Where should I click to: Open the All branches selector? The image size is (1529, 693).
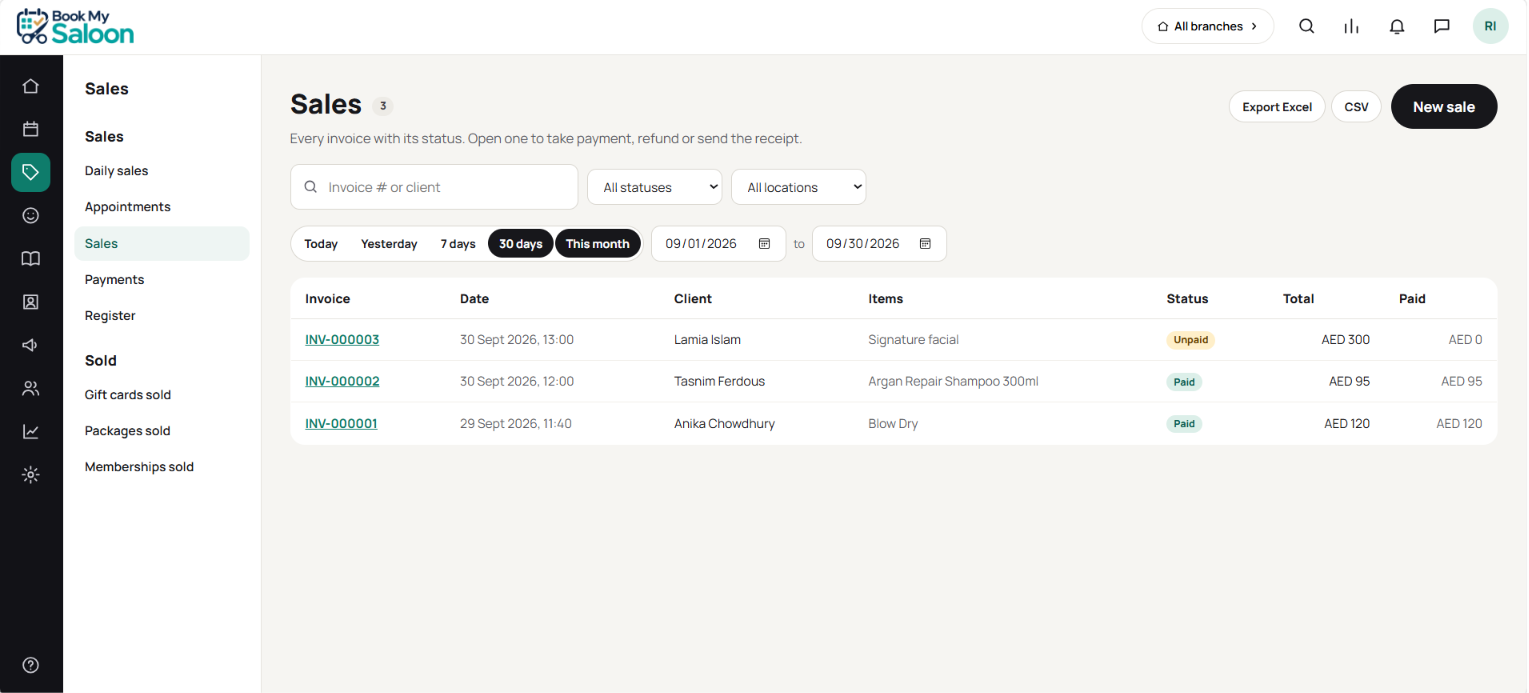point(1208,26)
